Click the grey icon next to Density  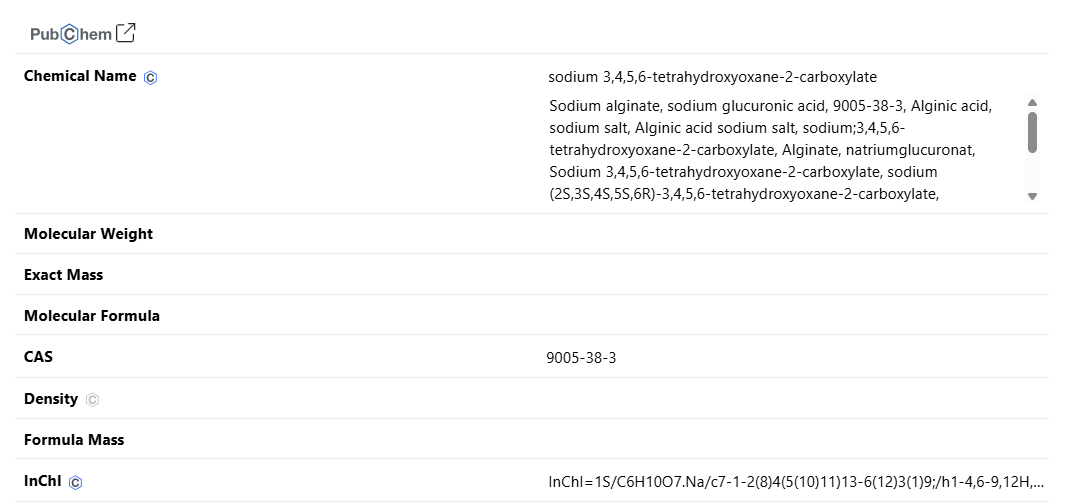(x=92, y=400)
